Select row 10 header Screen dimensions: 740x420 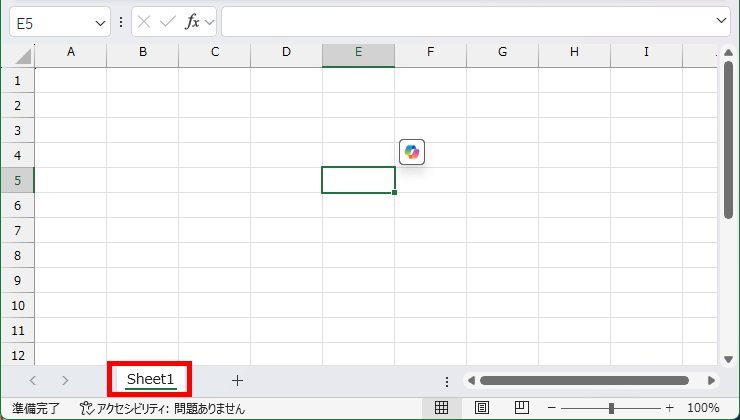(18, 305)
